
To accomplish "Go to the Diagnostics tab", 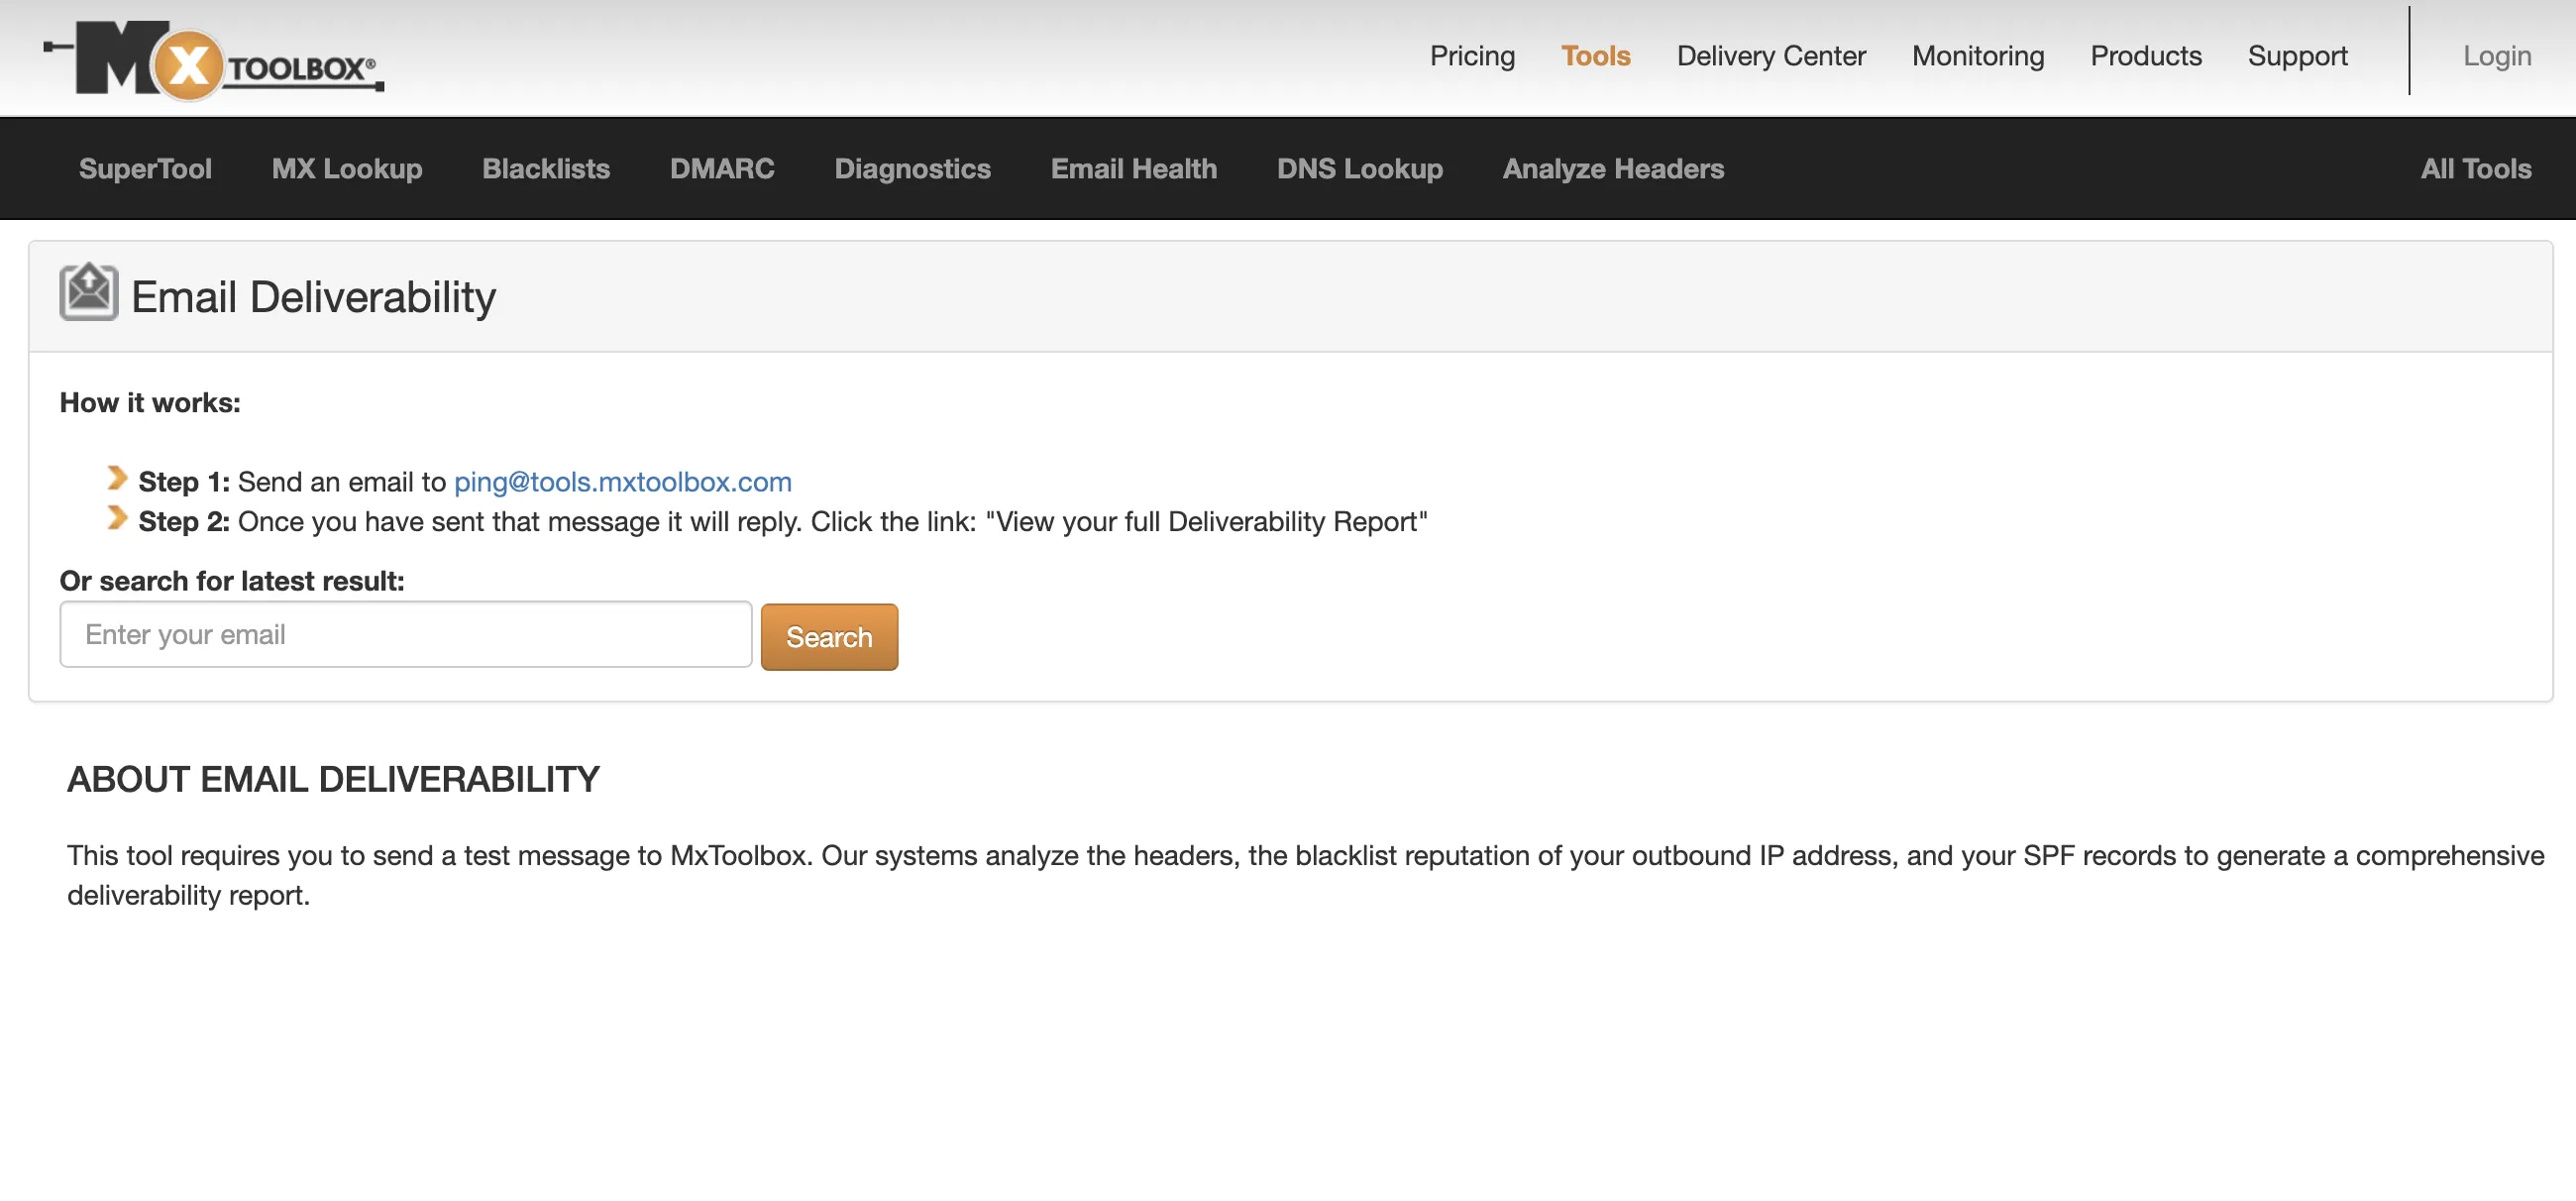I will (912, 169).
